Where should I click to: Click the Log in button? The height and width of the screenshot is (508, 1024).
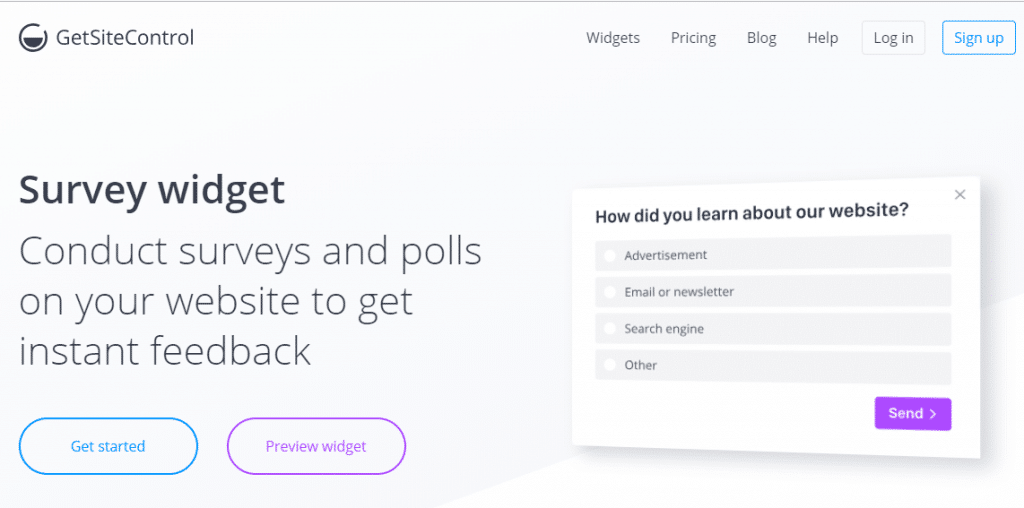[x=893, y=38]
